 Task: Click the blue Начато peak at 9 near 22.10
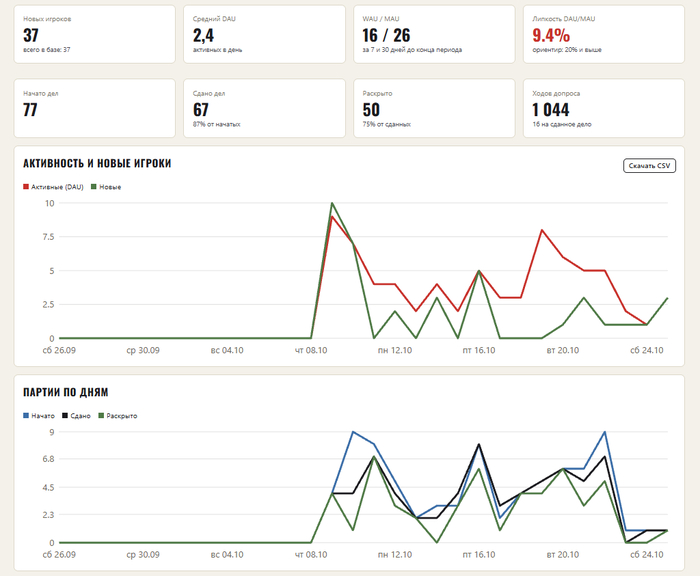point(604,432)
